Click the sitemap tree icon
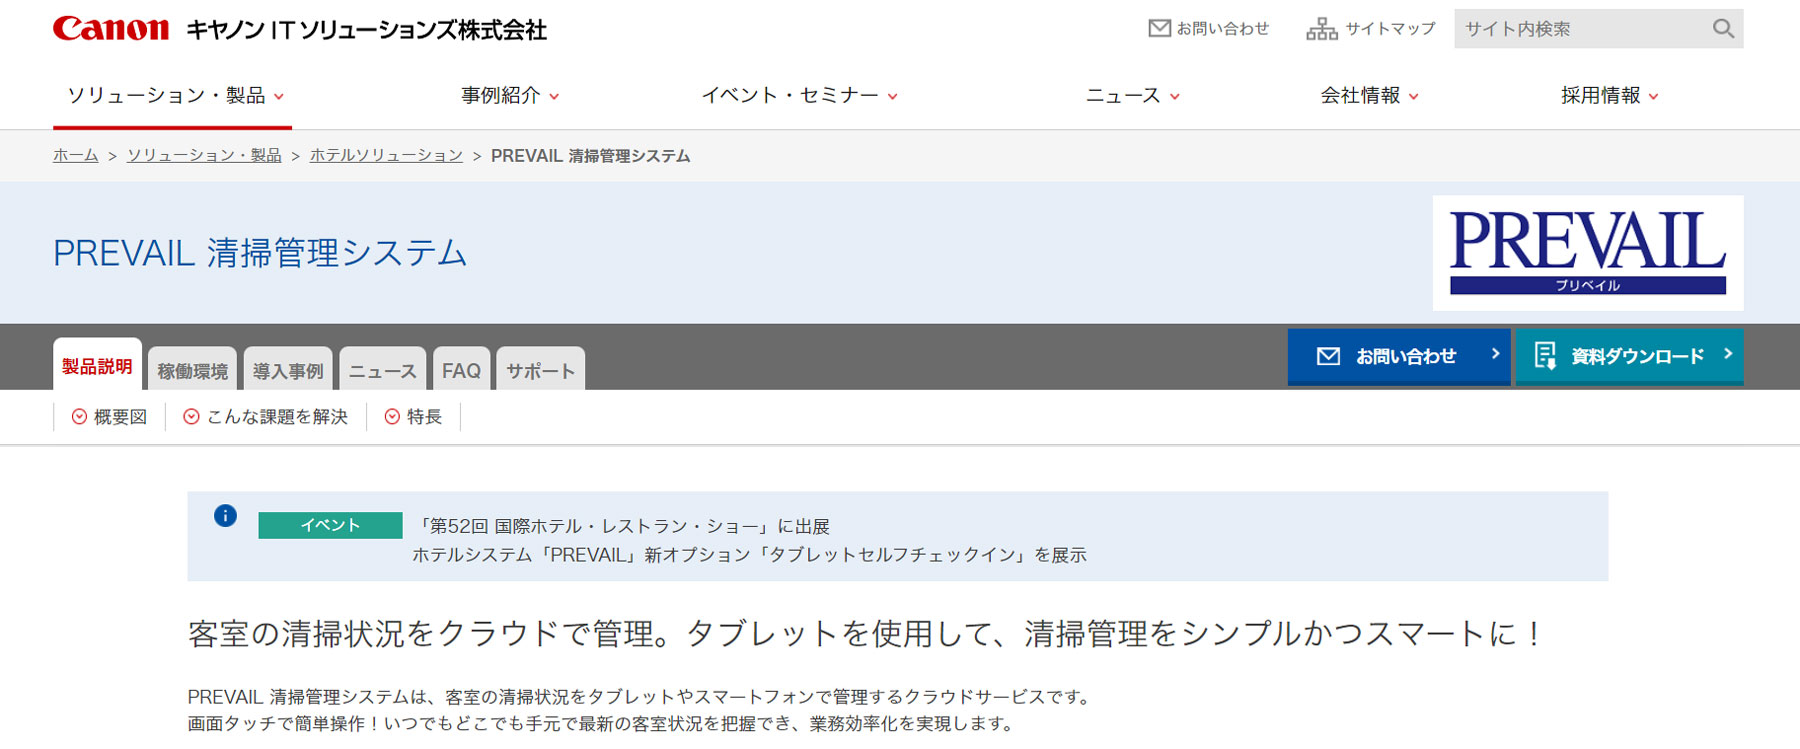Viewport: 1800px width, 749px height. click(x=1321, y=29)
